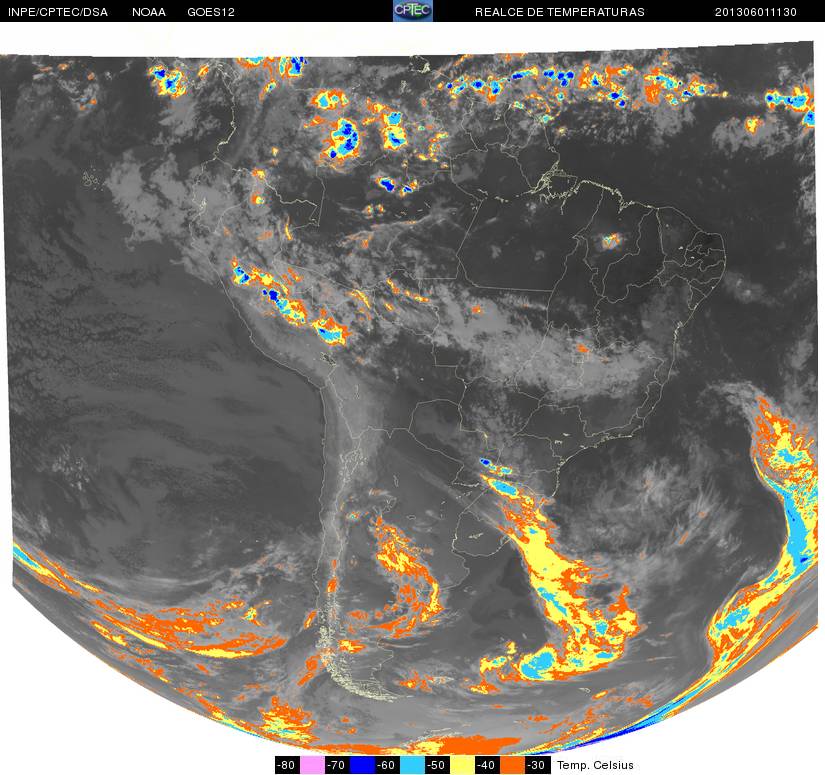
Task: Select the light blue -60 legend swatch
Action: [412, 765]
